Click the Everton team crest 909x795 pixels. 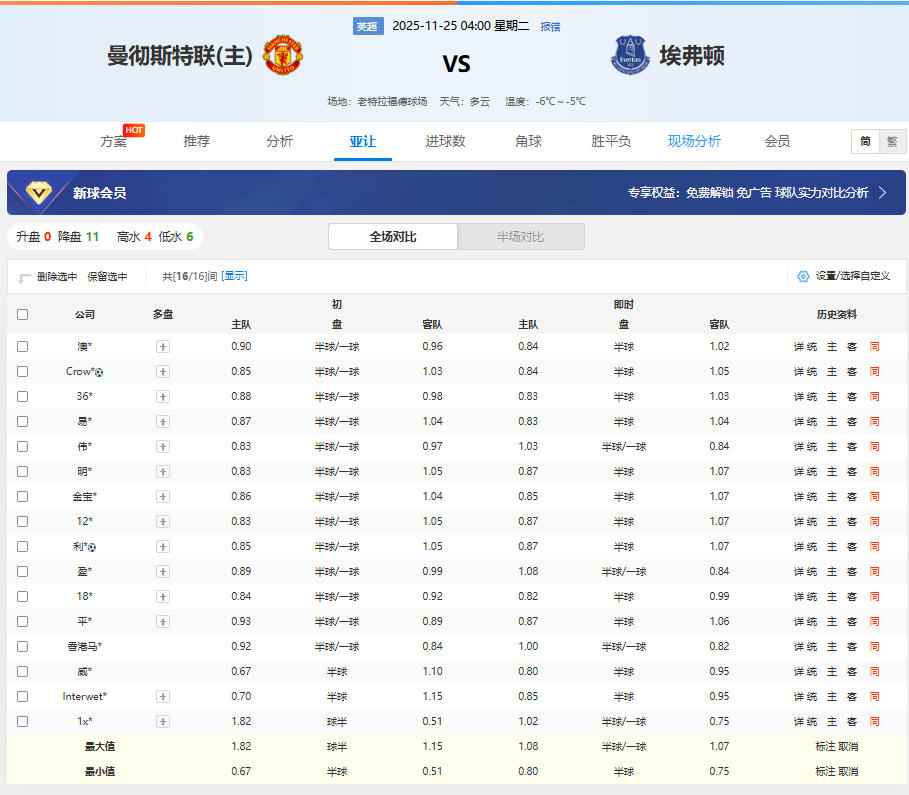[x=630, y=56]
